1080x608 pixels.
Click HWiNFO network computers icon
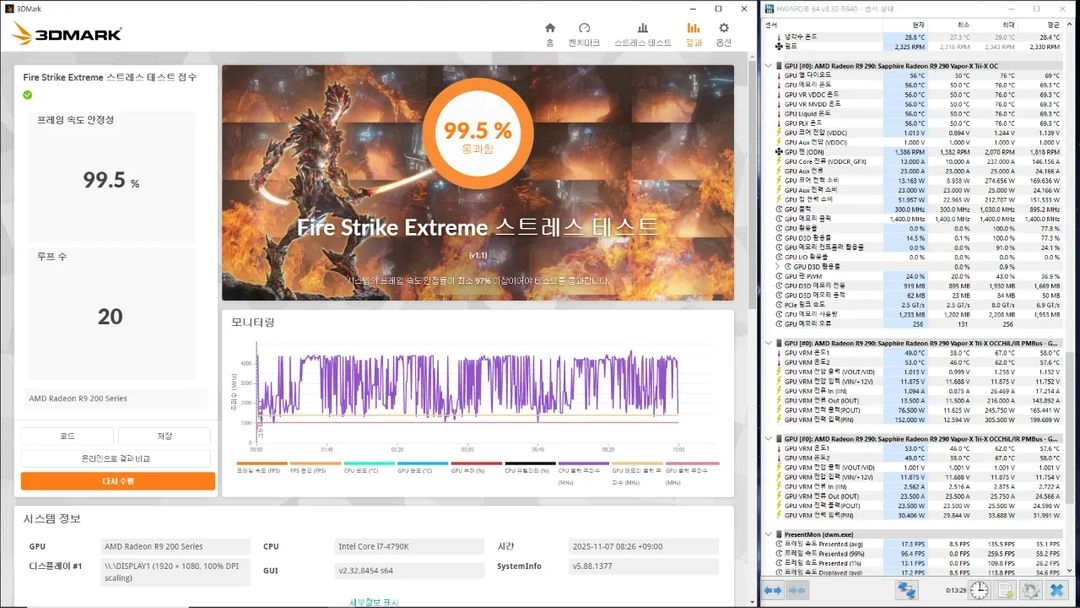906,590
